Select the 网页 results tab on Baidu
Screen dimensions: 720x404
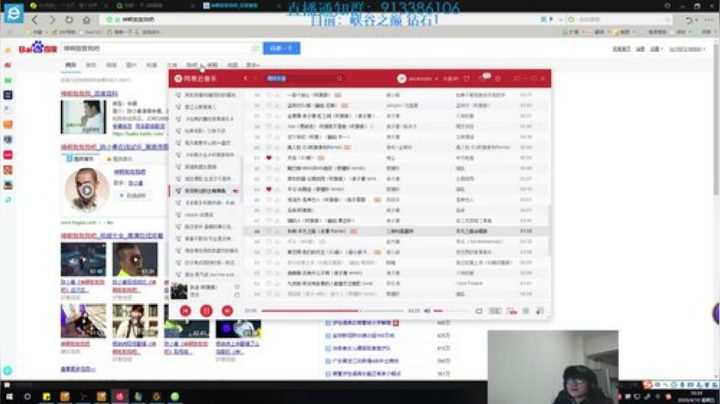(x=70, y=65)
